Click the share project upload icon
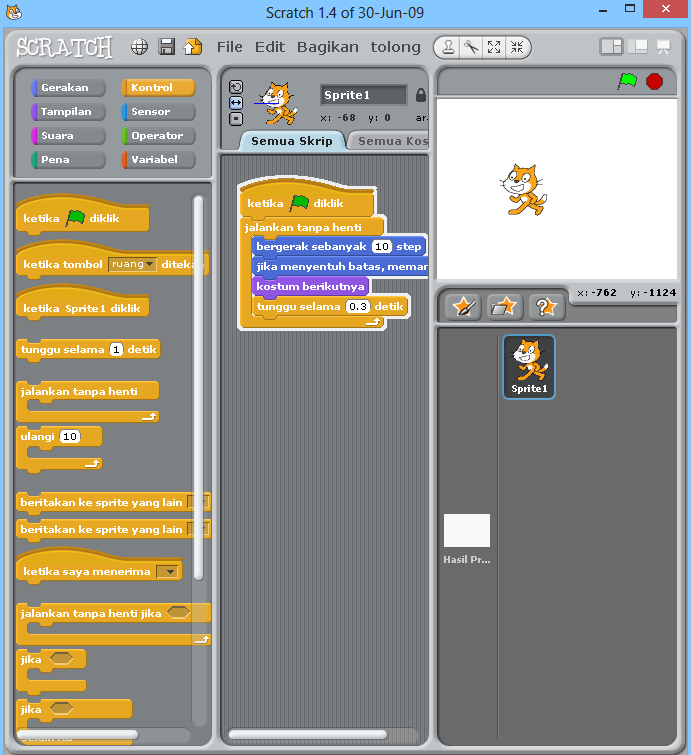 [193, 47]
